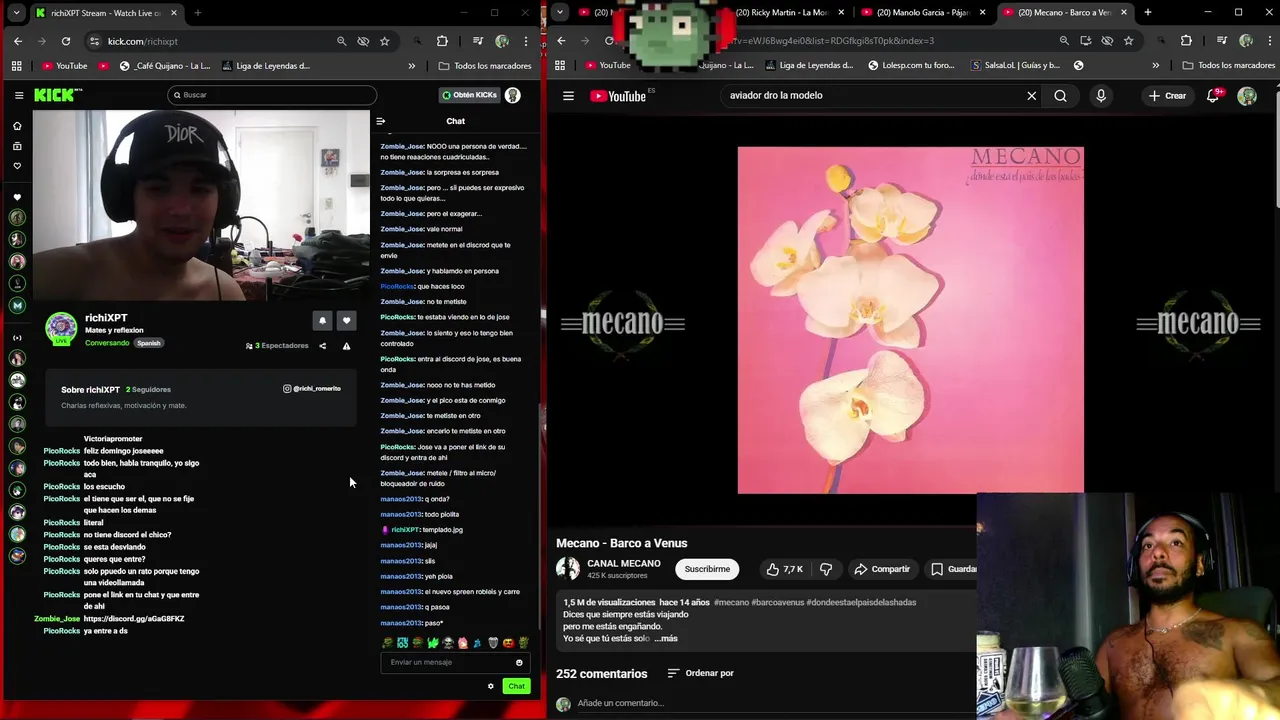Reload the Kick browser page
1280x720 pixels.
pyautogui.click(x=66, y=41)
